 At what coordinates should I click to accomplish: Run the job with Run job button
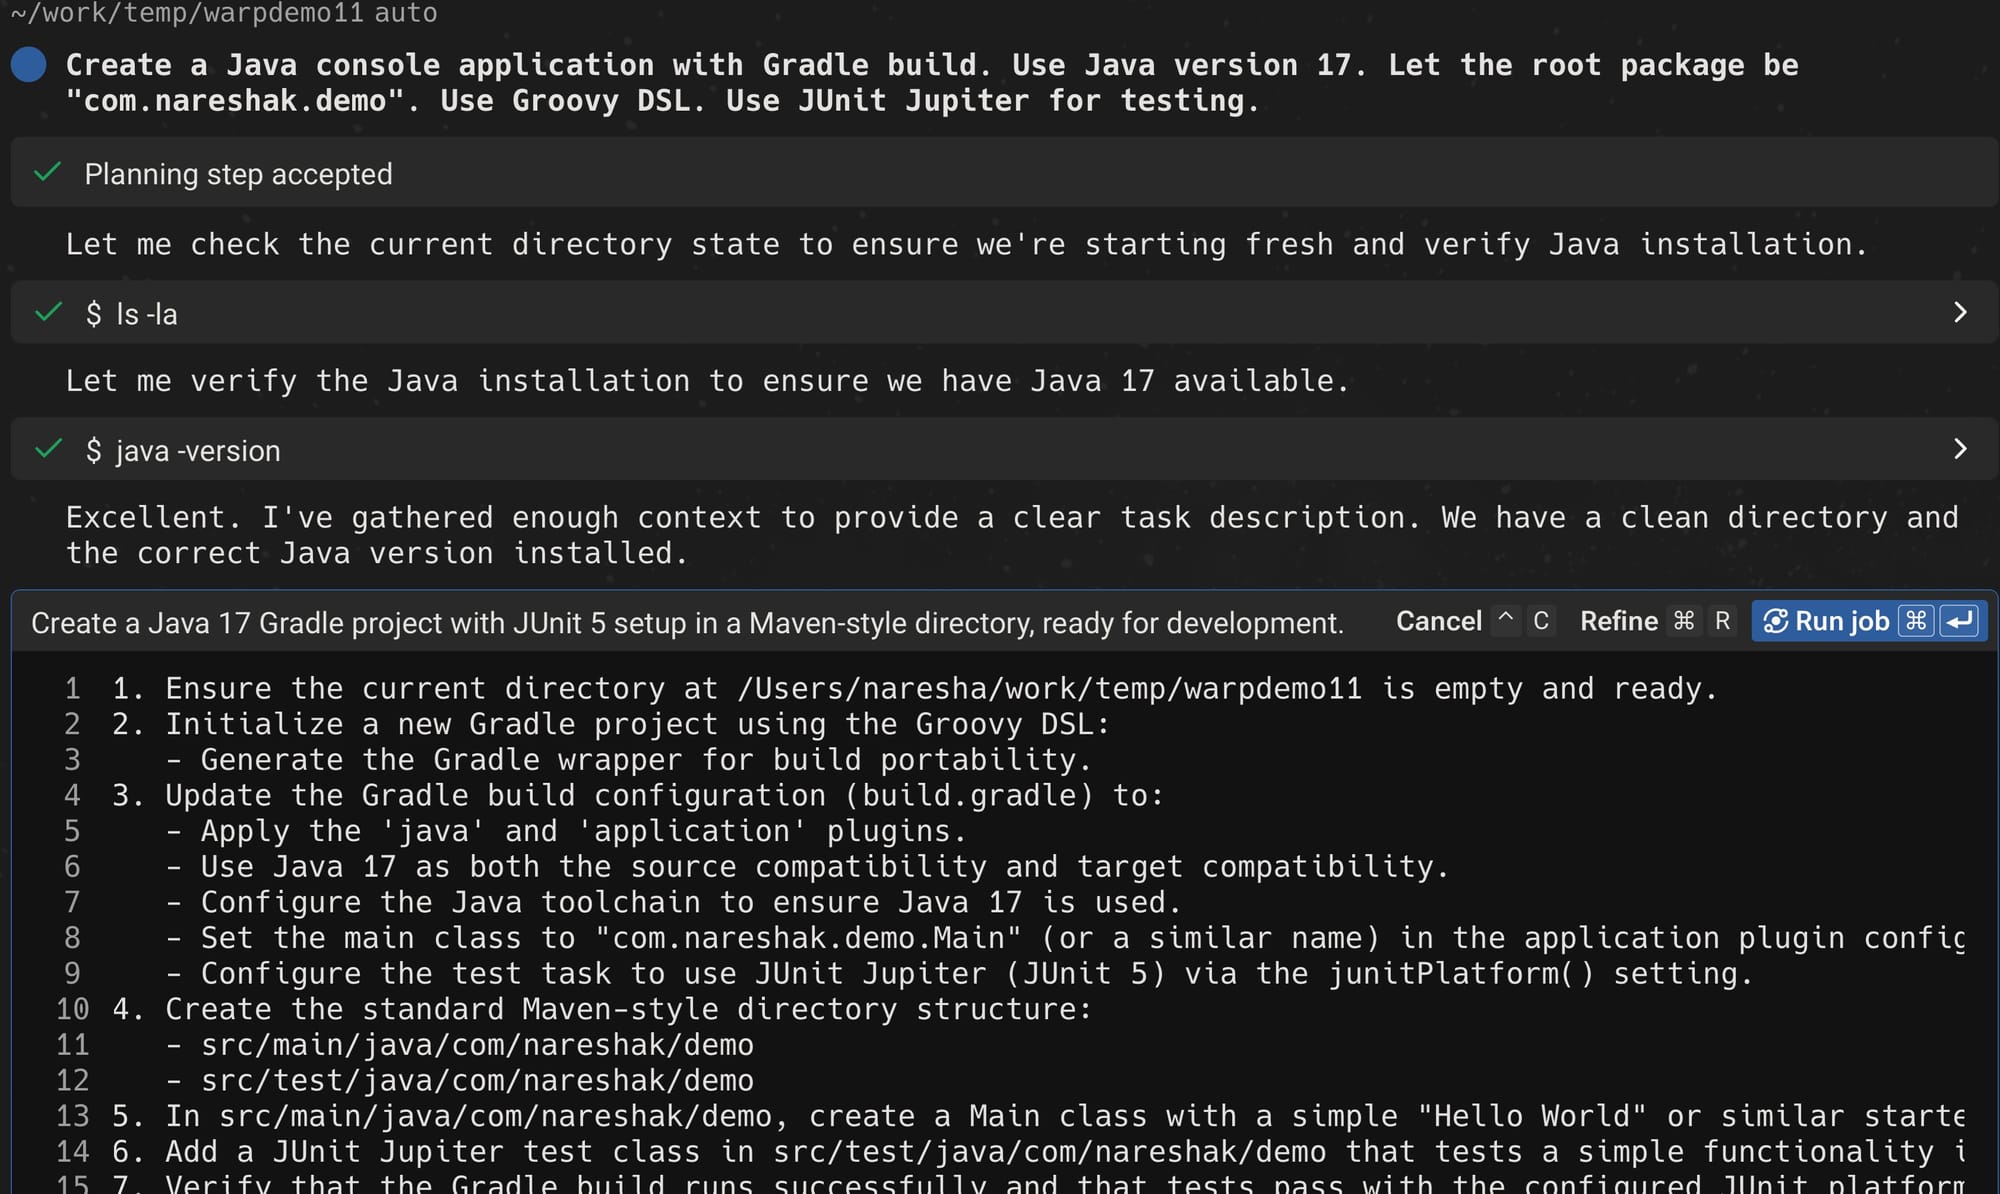pos(1841,622)
